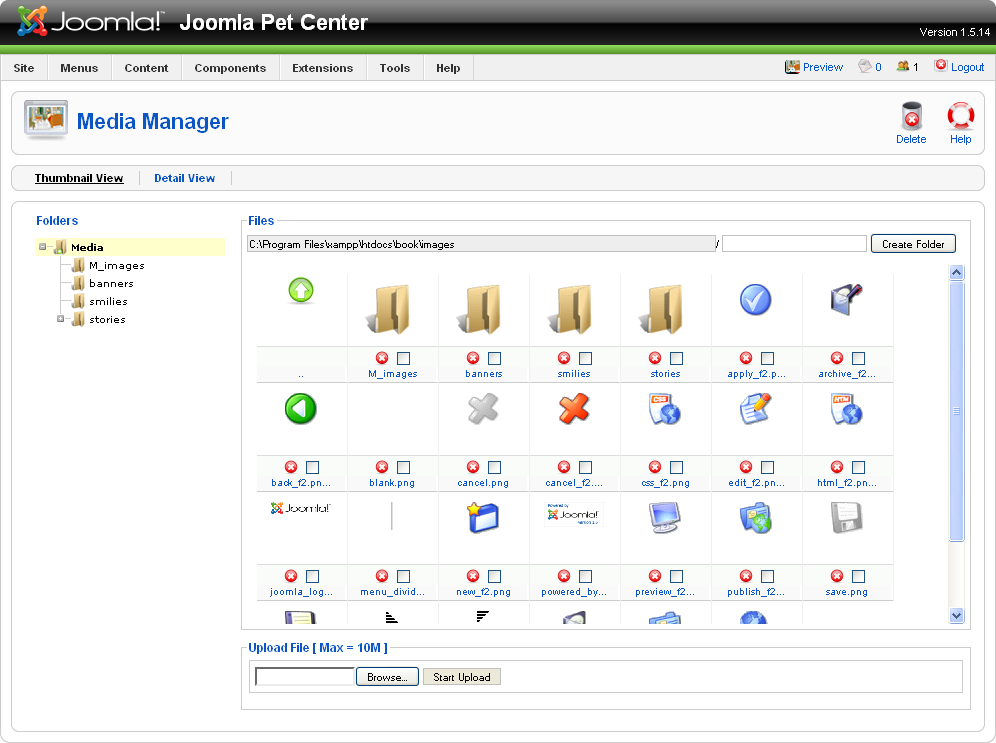Click the publish_f2 image thumbnail
The image size is (996, 743).
click(755, 517)
